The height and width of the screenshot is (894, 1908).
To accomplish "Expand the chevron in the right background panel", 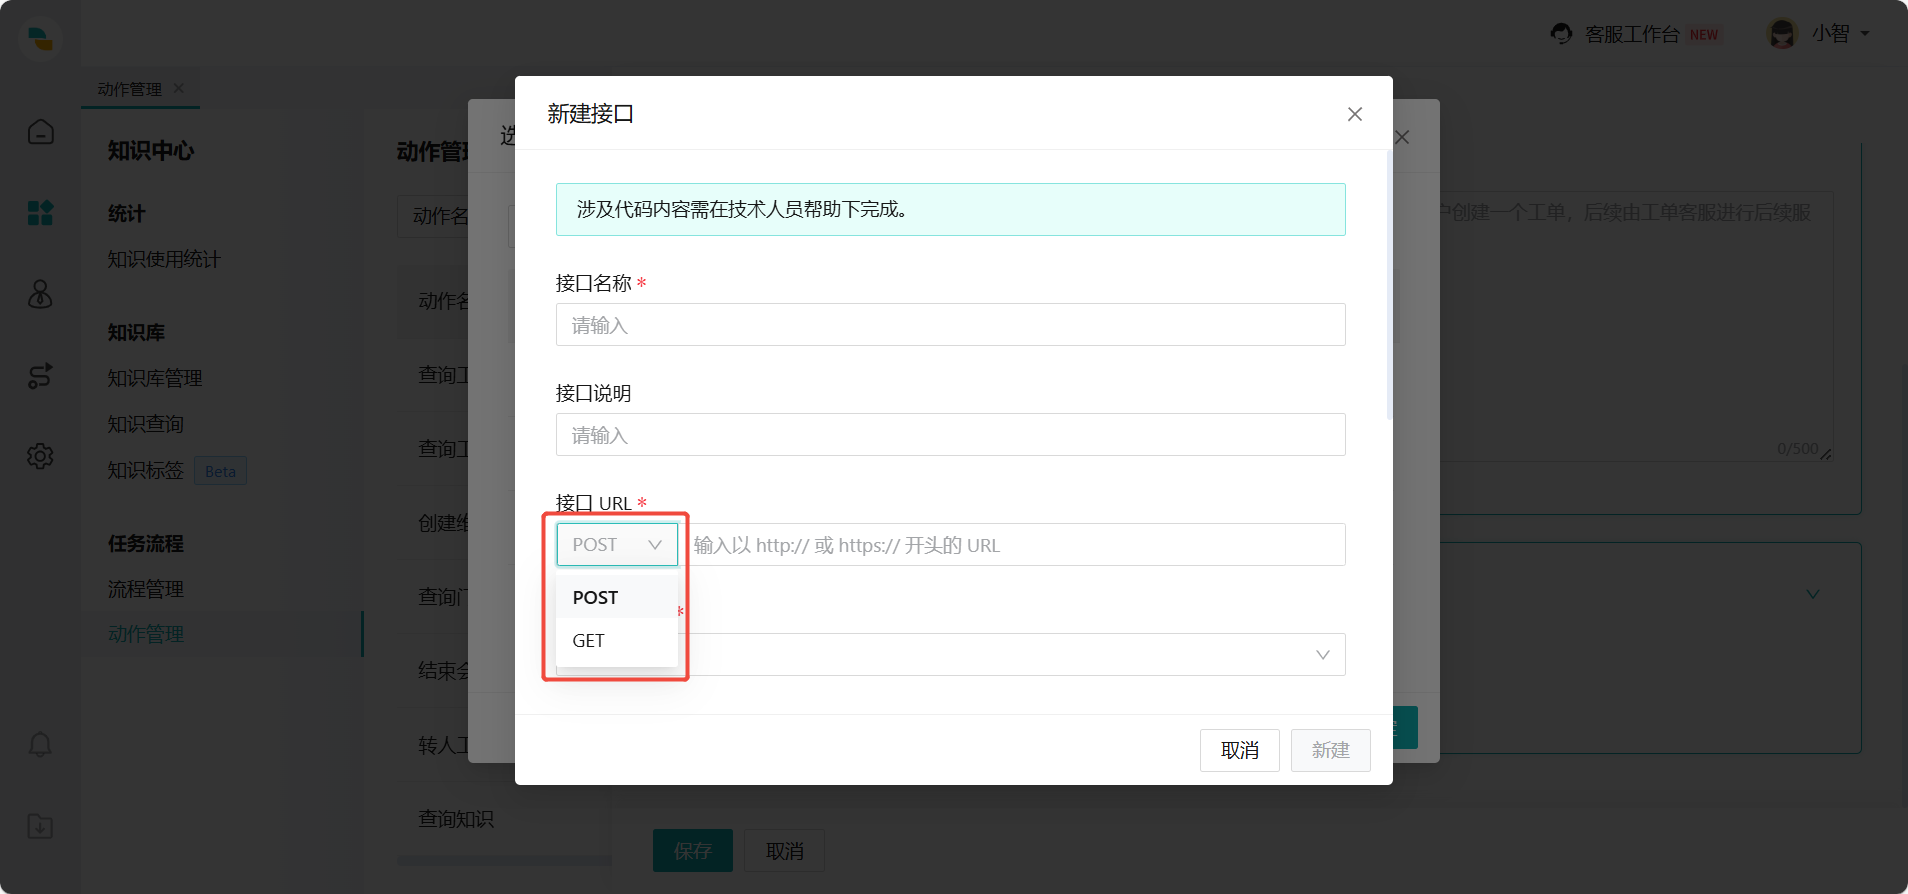I will (1813, 594).
